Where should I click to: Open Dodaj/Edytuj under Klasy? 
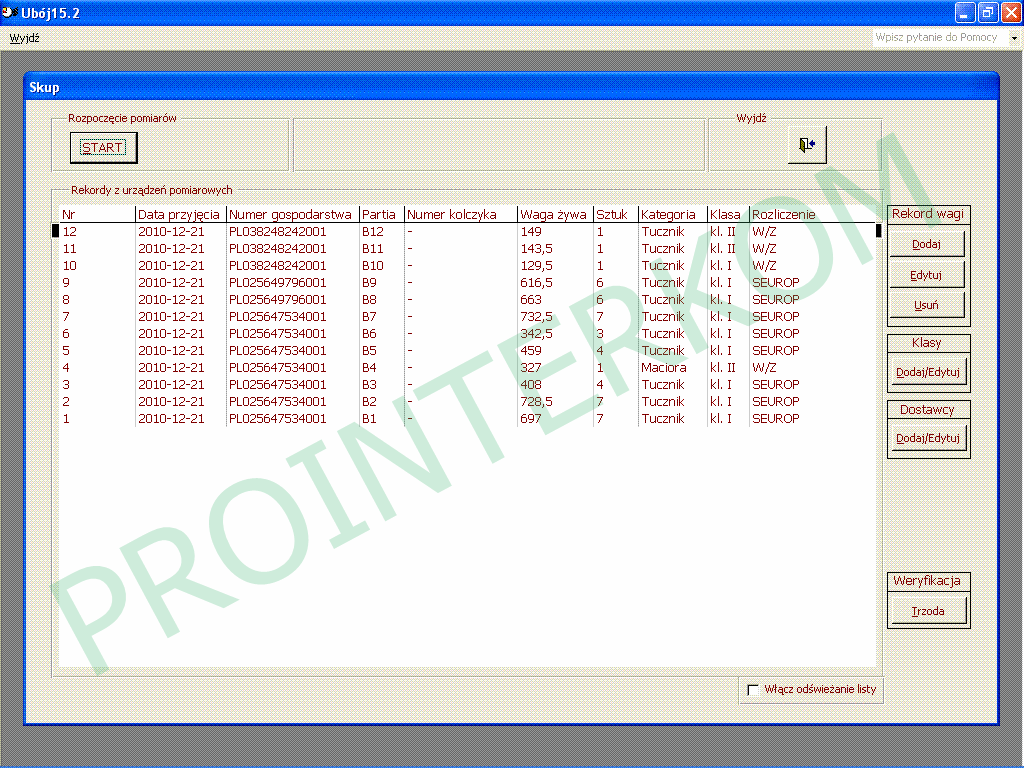point(927,372)
